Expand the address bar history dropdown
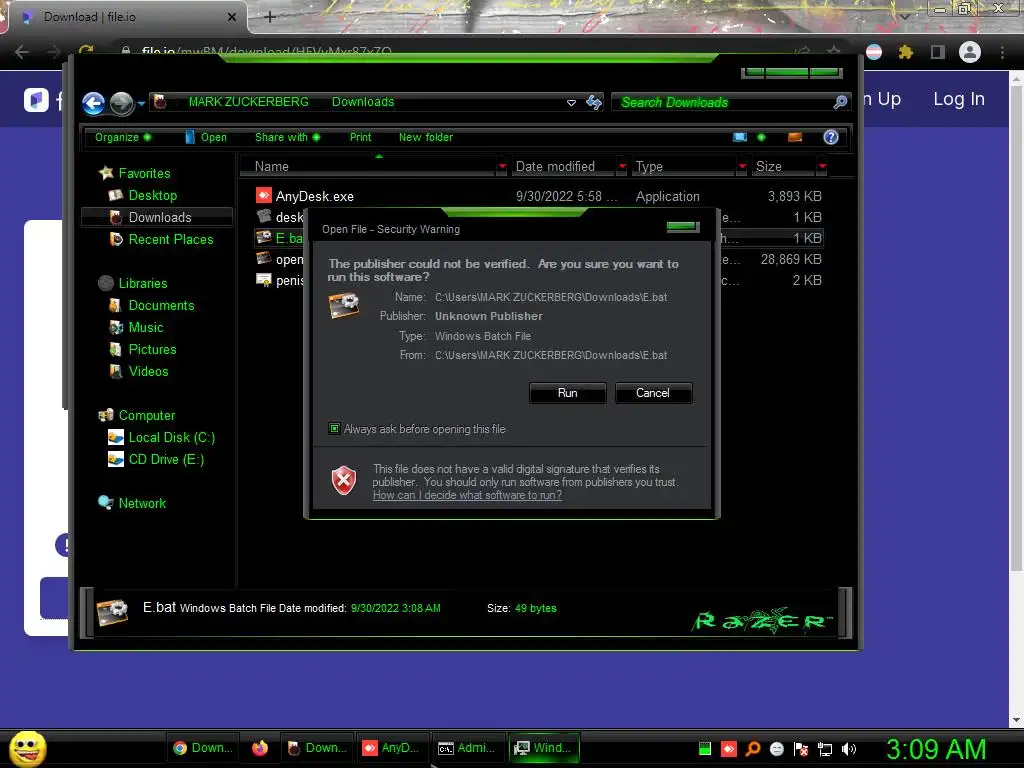The width and height of the screenshot is (1024, 768). pos(571,103)
